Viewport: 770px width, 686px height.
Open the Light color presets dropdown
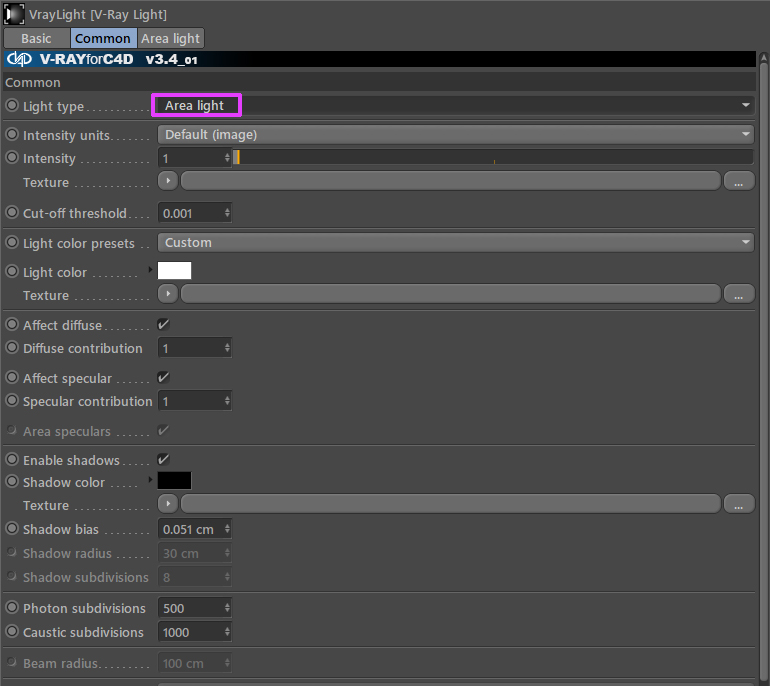tap(456, 242)
